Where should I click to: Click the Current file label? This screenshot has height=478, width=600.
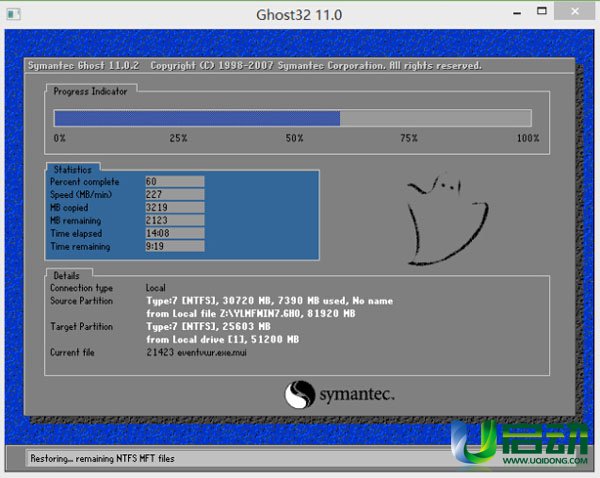point(72,352)
